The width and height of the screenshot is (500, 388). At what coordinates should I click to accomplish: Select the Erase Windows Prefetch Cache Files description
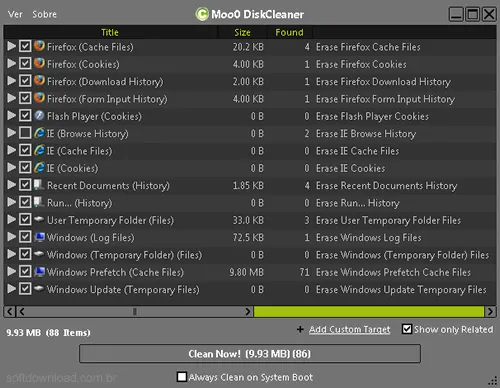coord(393,272)
